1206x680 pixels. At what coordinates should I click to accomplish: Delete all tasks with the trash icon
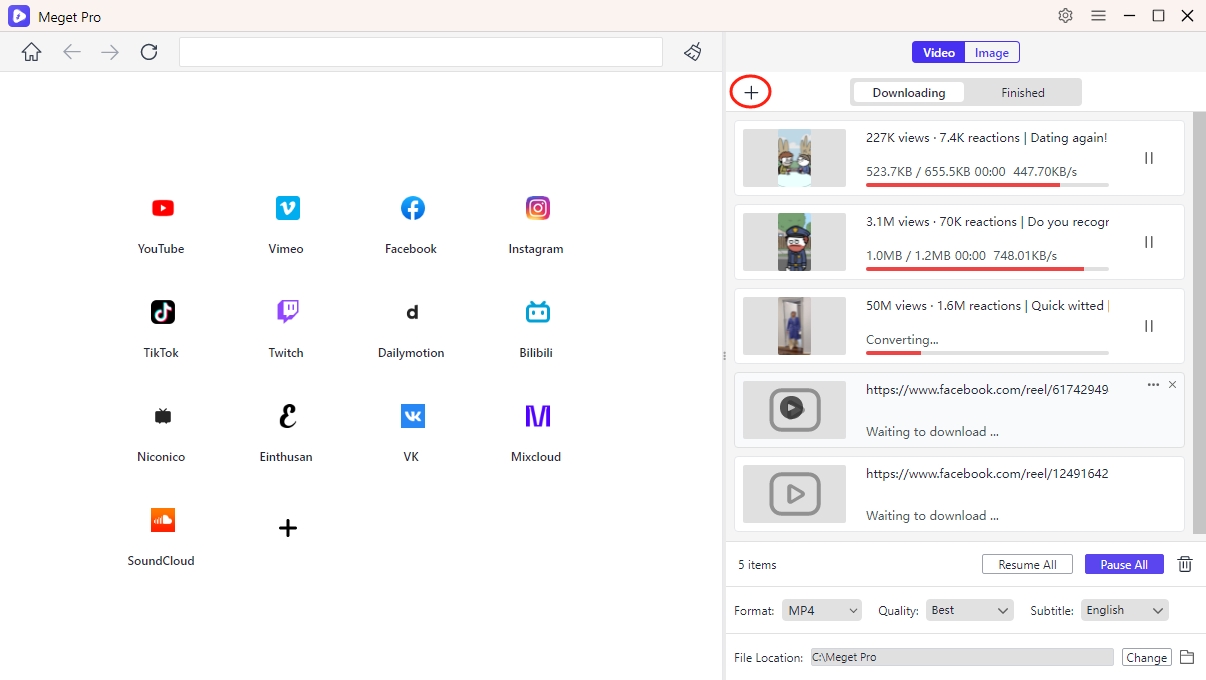(1185, 564)
